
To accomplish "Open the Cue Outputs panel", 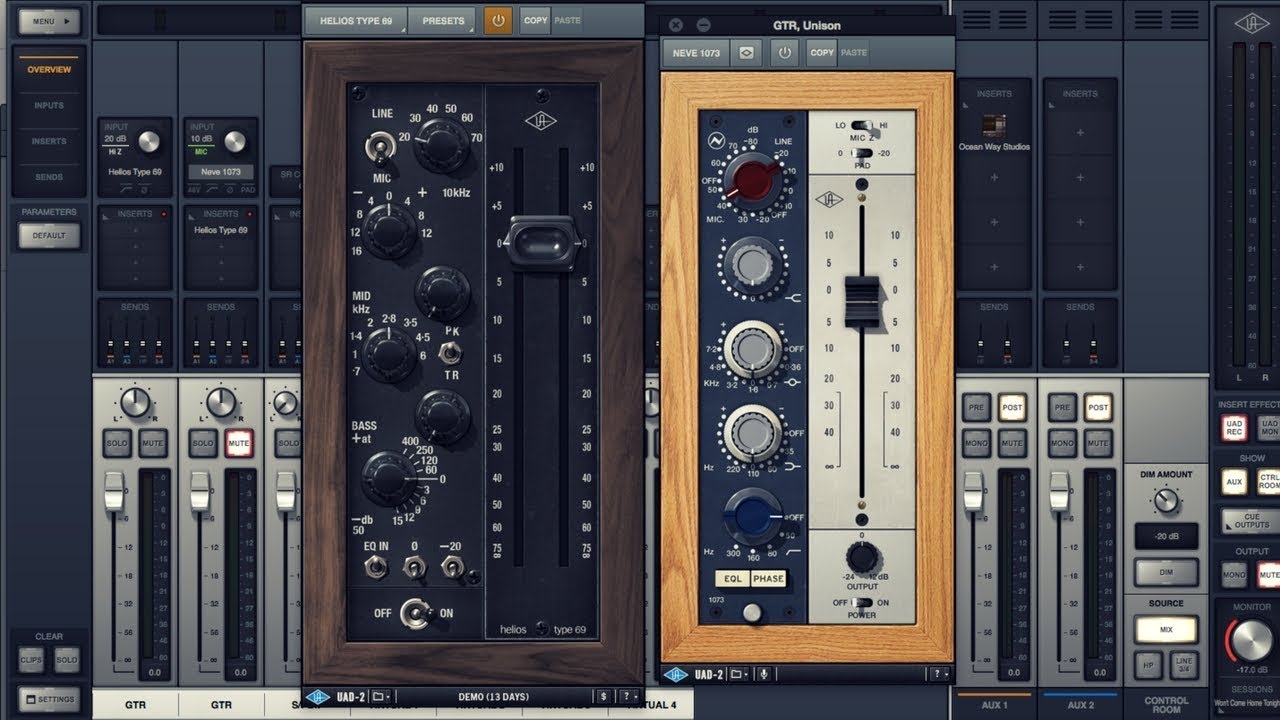I will pyautogui.click(x=1252, y=521).
